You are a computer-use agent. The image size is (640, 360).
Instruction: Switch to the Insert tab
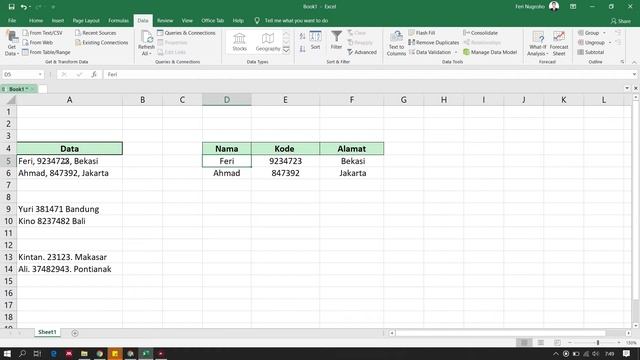click(58, 20)
